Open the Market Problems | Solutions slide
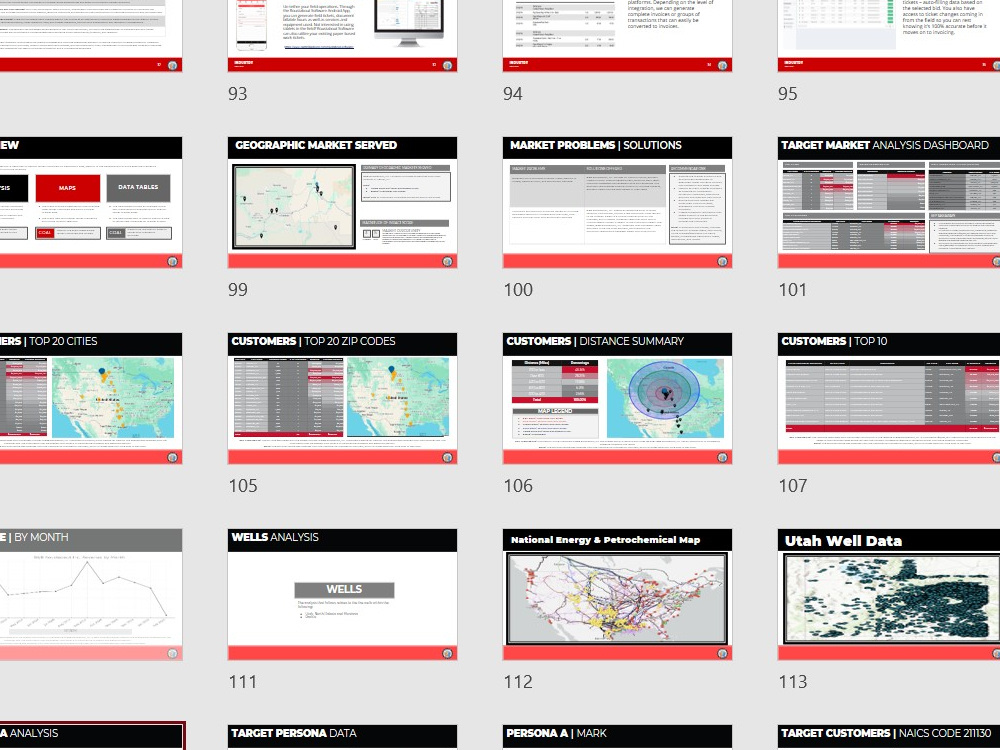Viewport: 1000px width, 750px height. point(617,202)
